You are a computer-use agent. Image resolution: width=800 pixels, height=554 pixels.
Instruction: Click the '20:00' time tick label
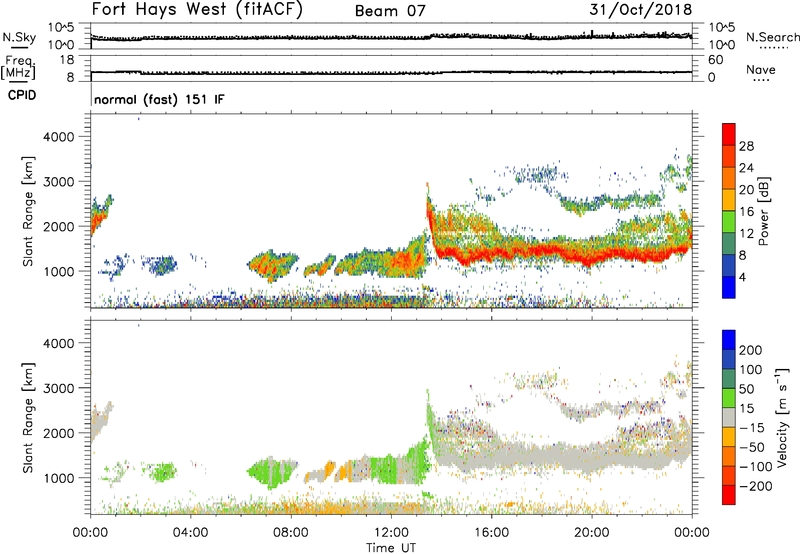tap(591, 533)
